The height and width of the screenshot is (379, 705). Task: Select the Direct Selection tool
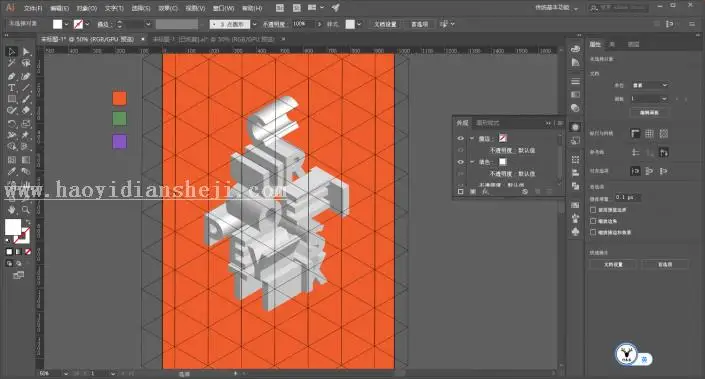26,52
